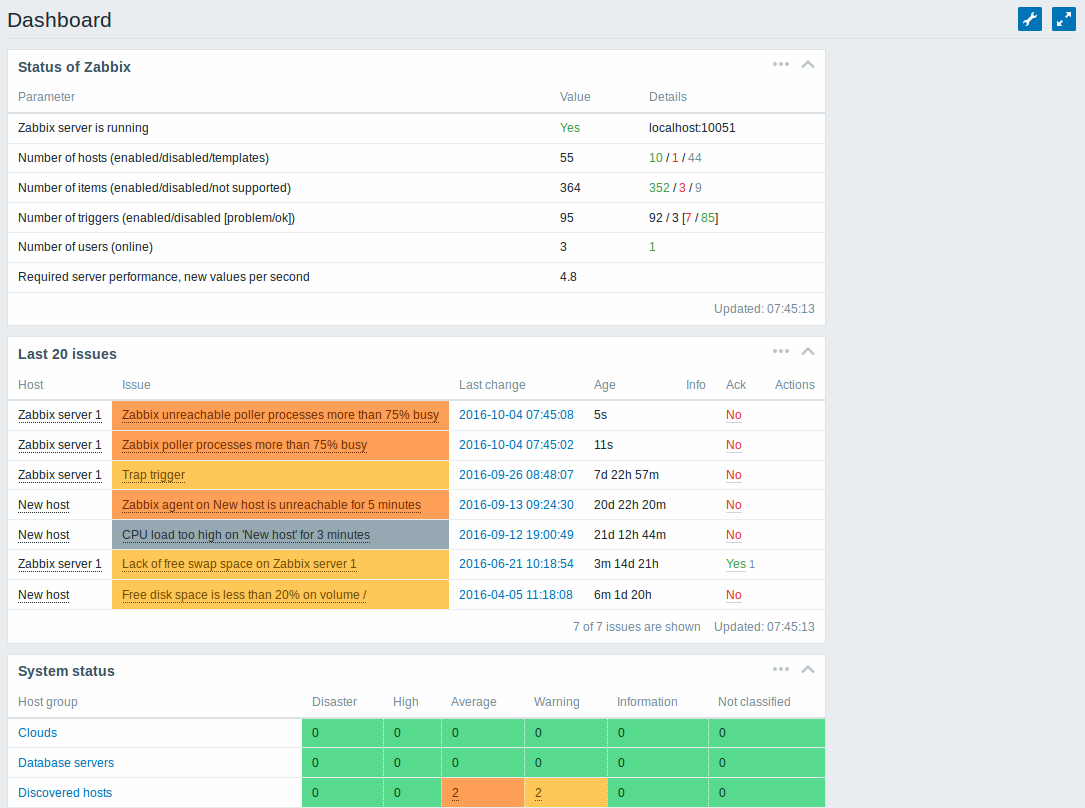This screenshot has height=808, width=1085.
Task: Click Ack 'No' for Trap trigger issue
Action: coord(733,475)
